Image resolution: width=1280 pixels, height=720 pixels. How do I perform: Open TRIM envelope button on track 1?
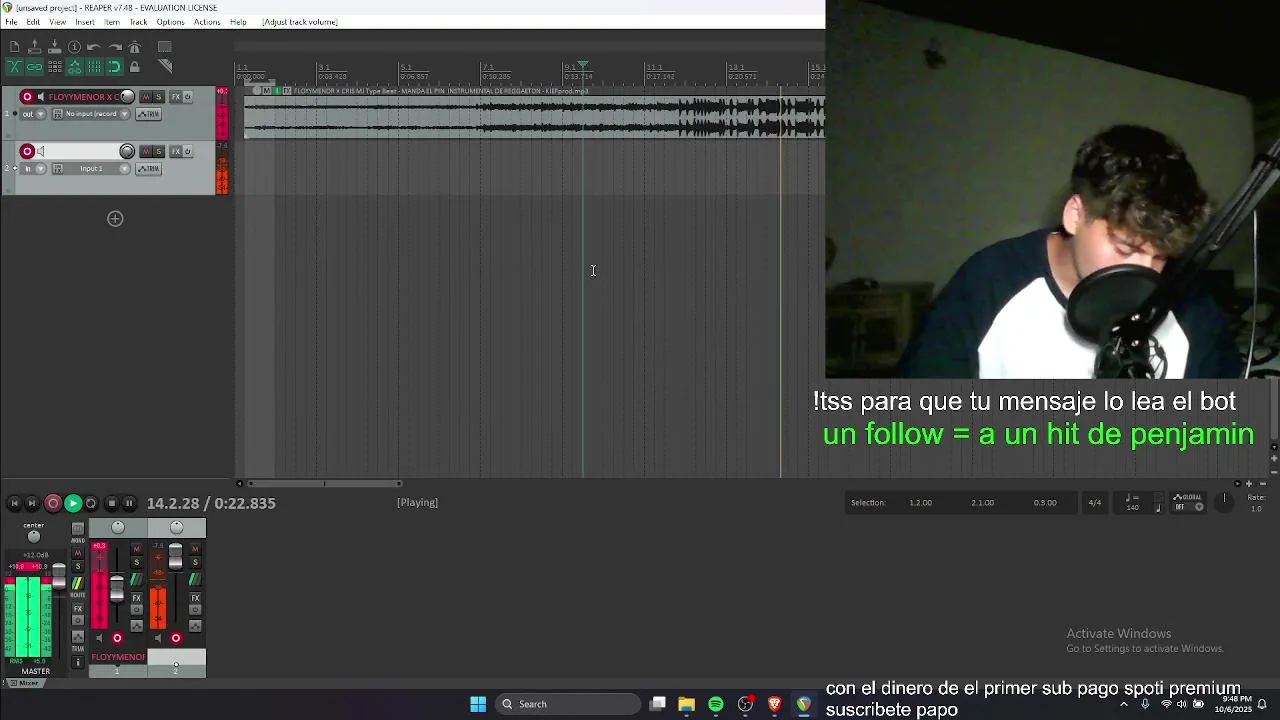(x=148, y=114)
